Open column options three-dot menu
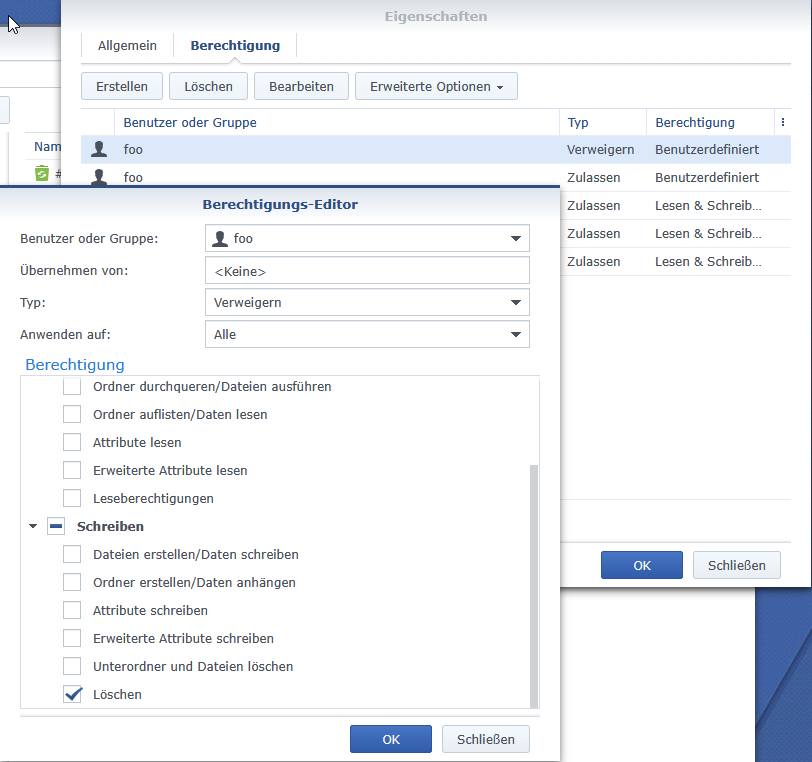The image size is (812, 762). (x=781, y=122)
